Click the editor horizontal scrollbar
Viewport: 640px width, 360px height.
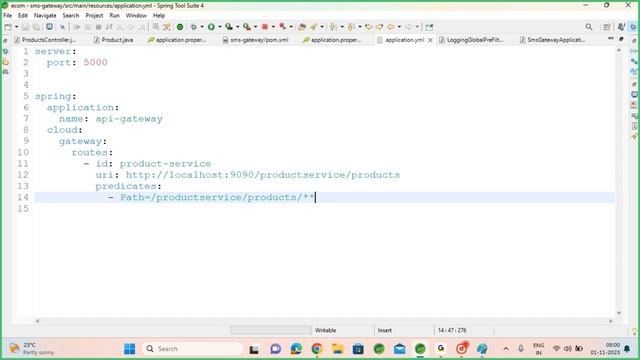[x=324, y=321]
